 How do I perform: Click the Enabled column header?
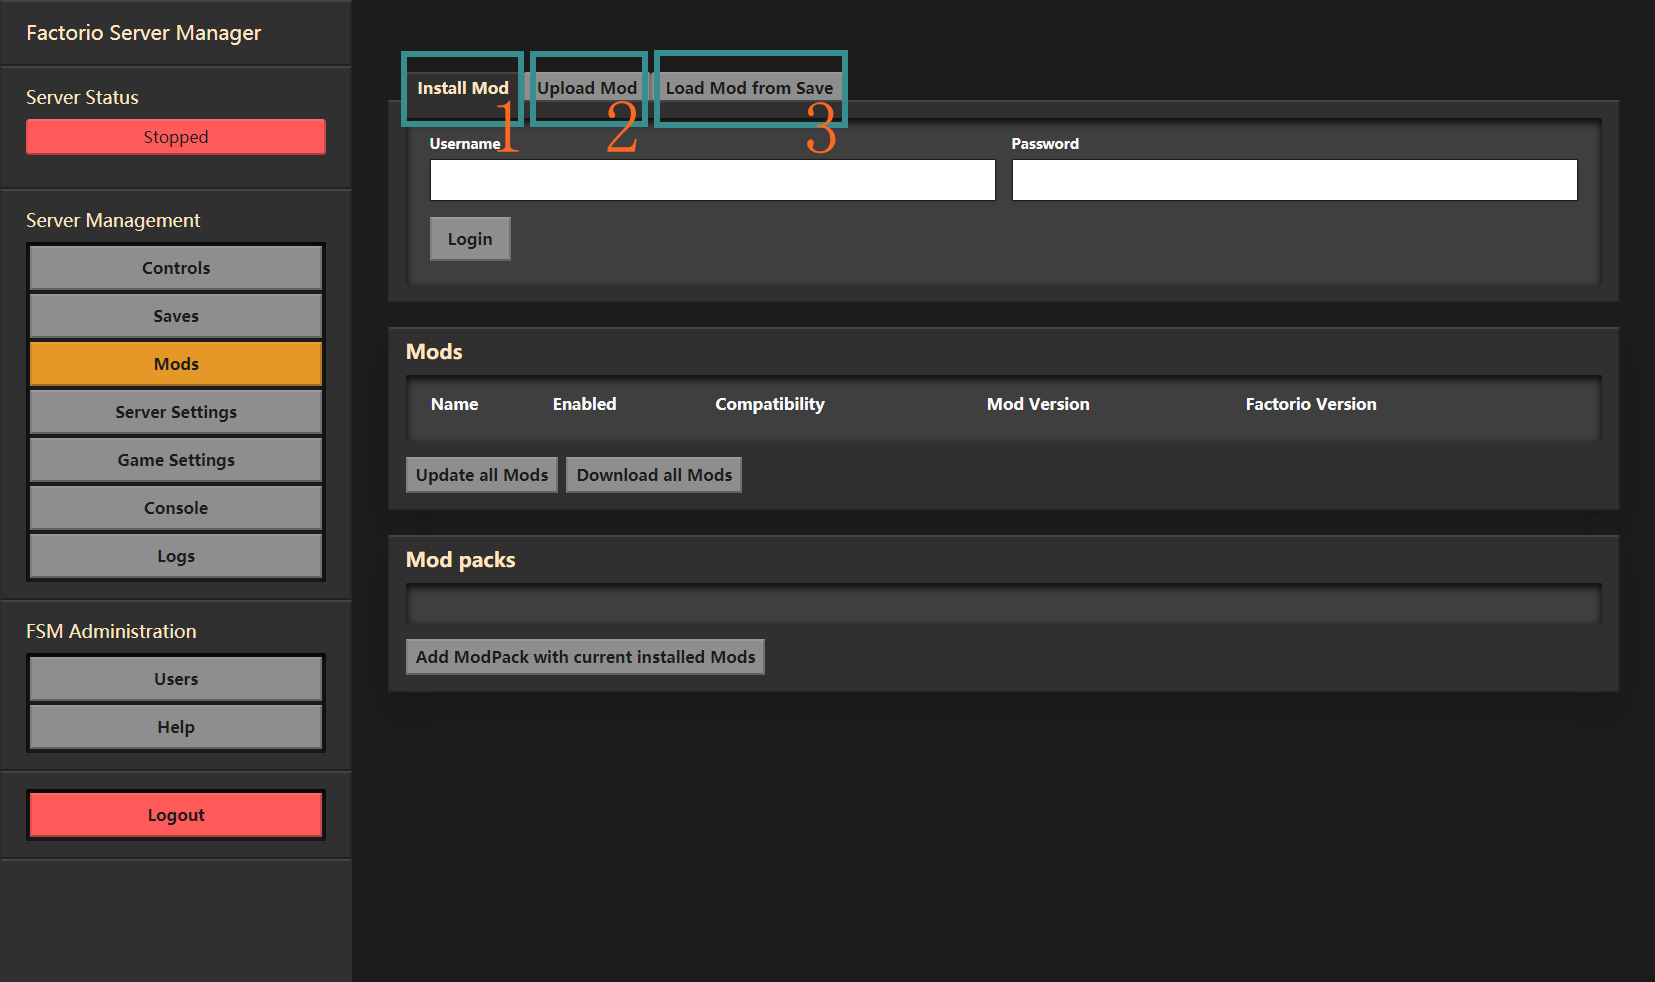[x=584, y=404]
